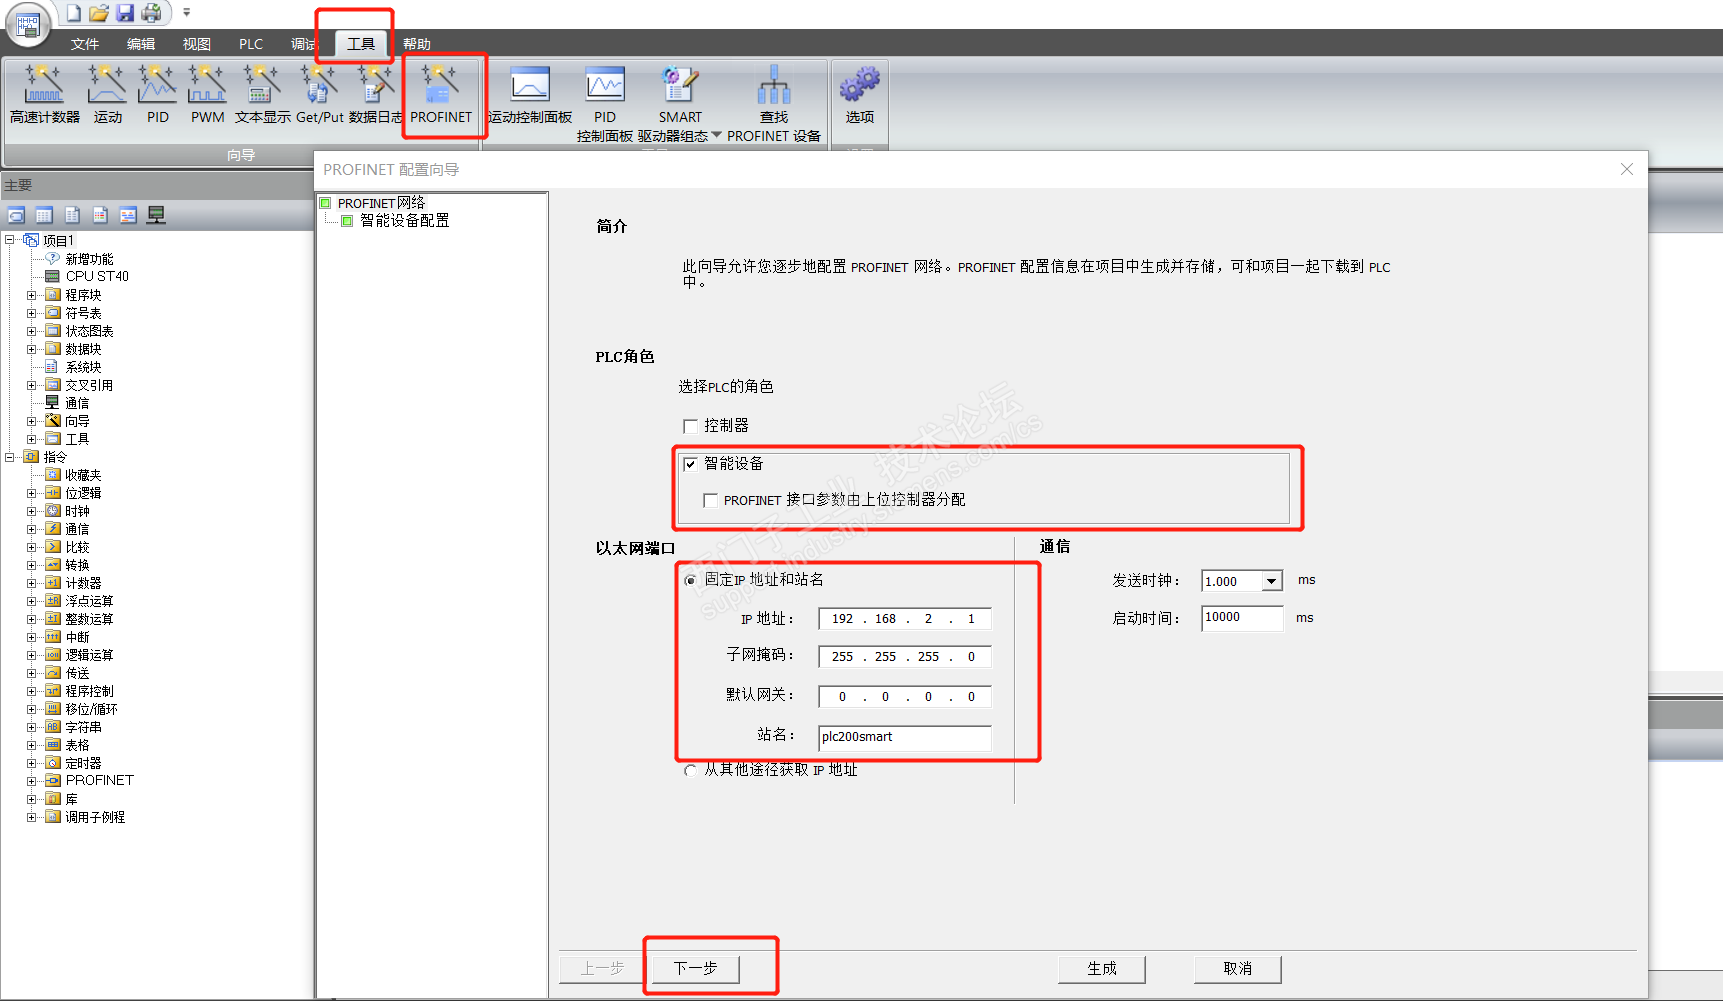Select 新增功能 in the project tree
Screen dimensions: 1723x1001
(x=89, y=259)
